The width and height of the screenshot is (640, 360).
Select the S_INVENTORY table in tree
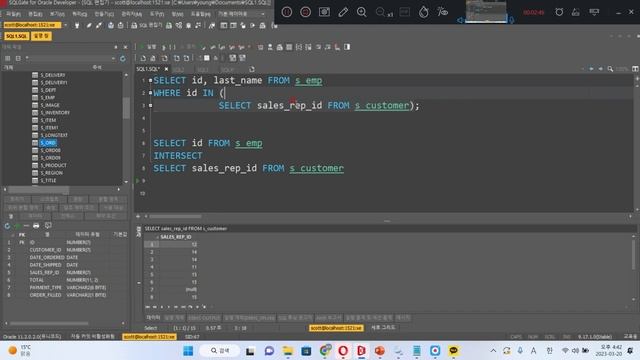pyautogui.click(x=55, y=113)
